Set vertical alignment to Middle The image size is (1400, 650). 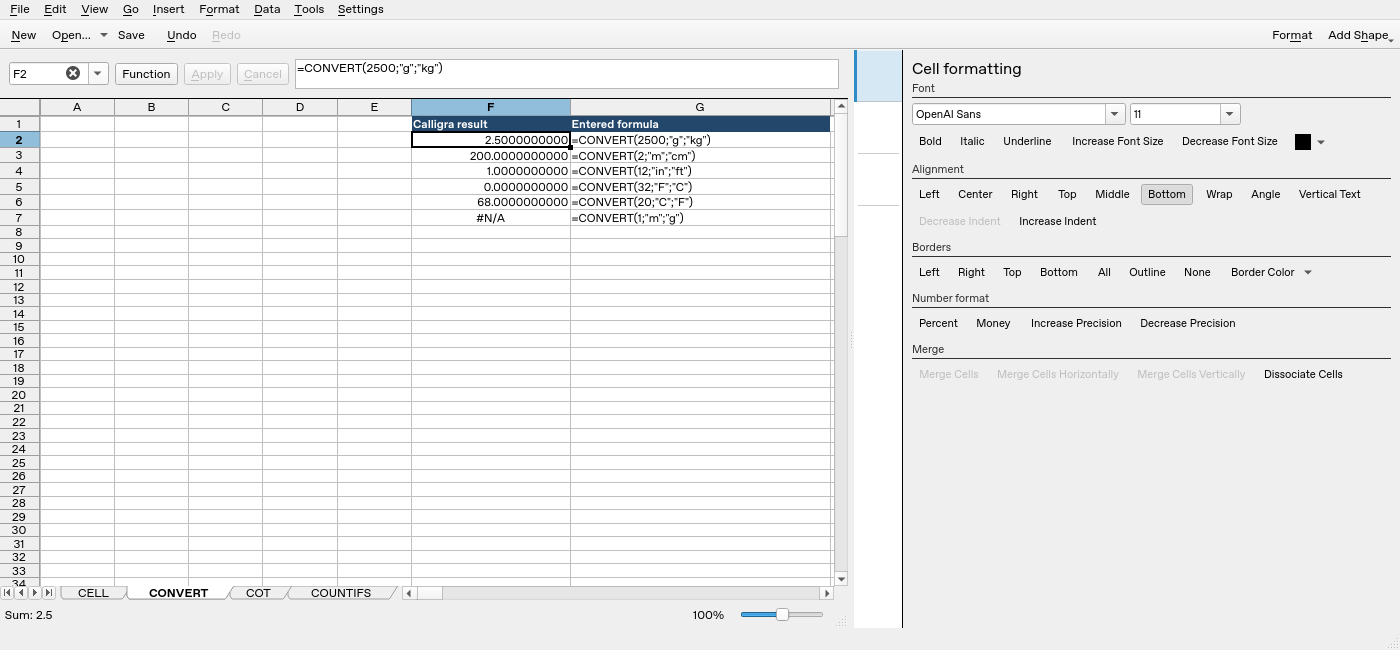[x=1112, y=194]
